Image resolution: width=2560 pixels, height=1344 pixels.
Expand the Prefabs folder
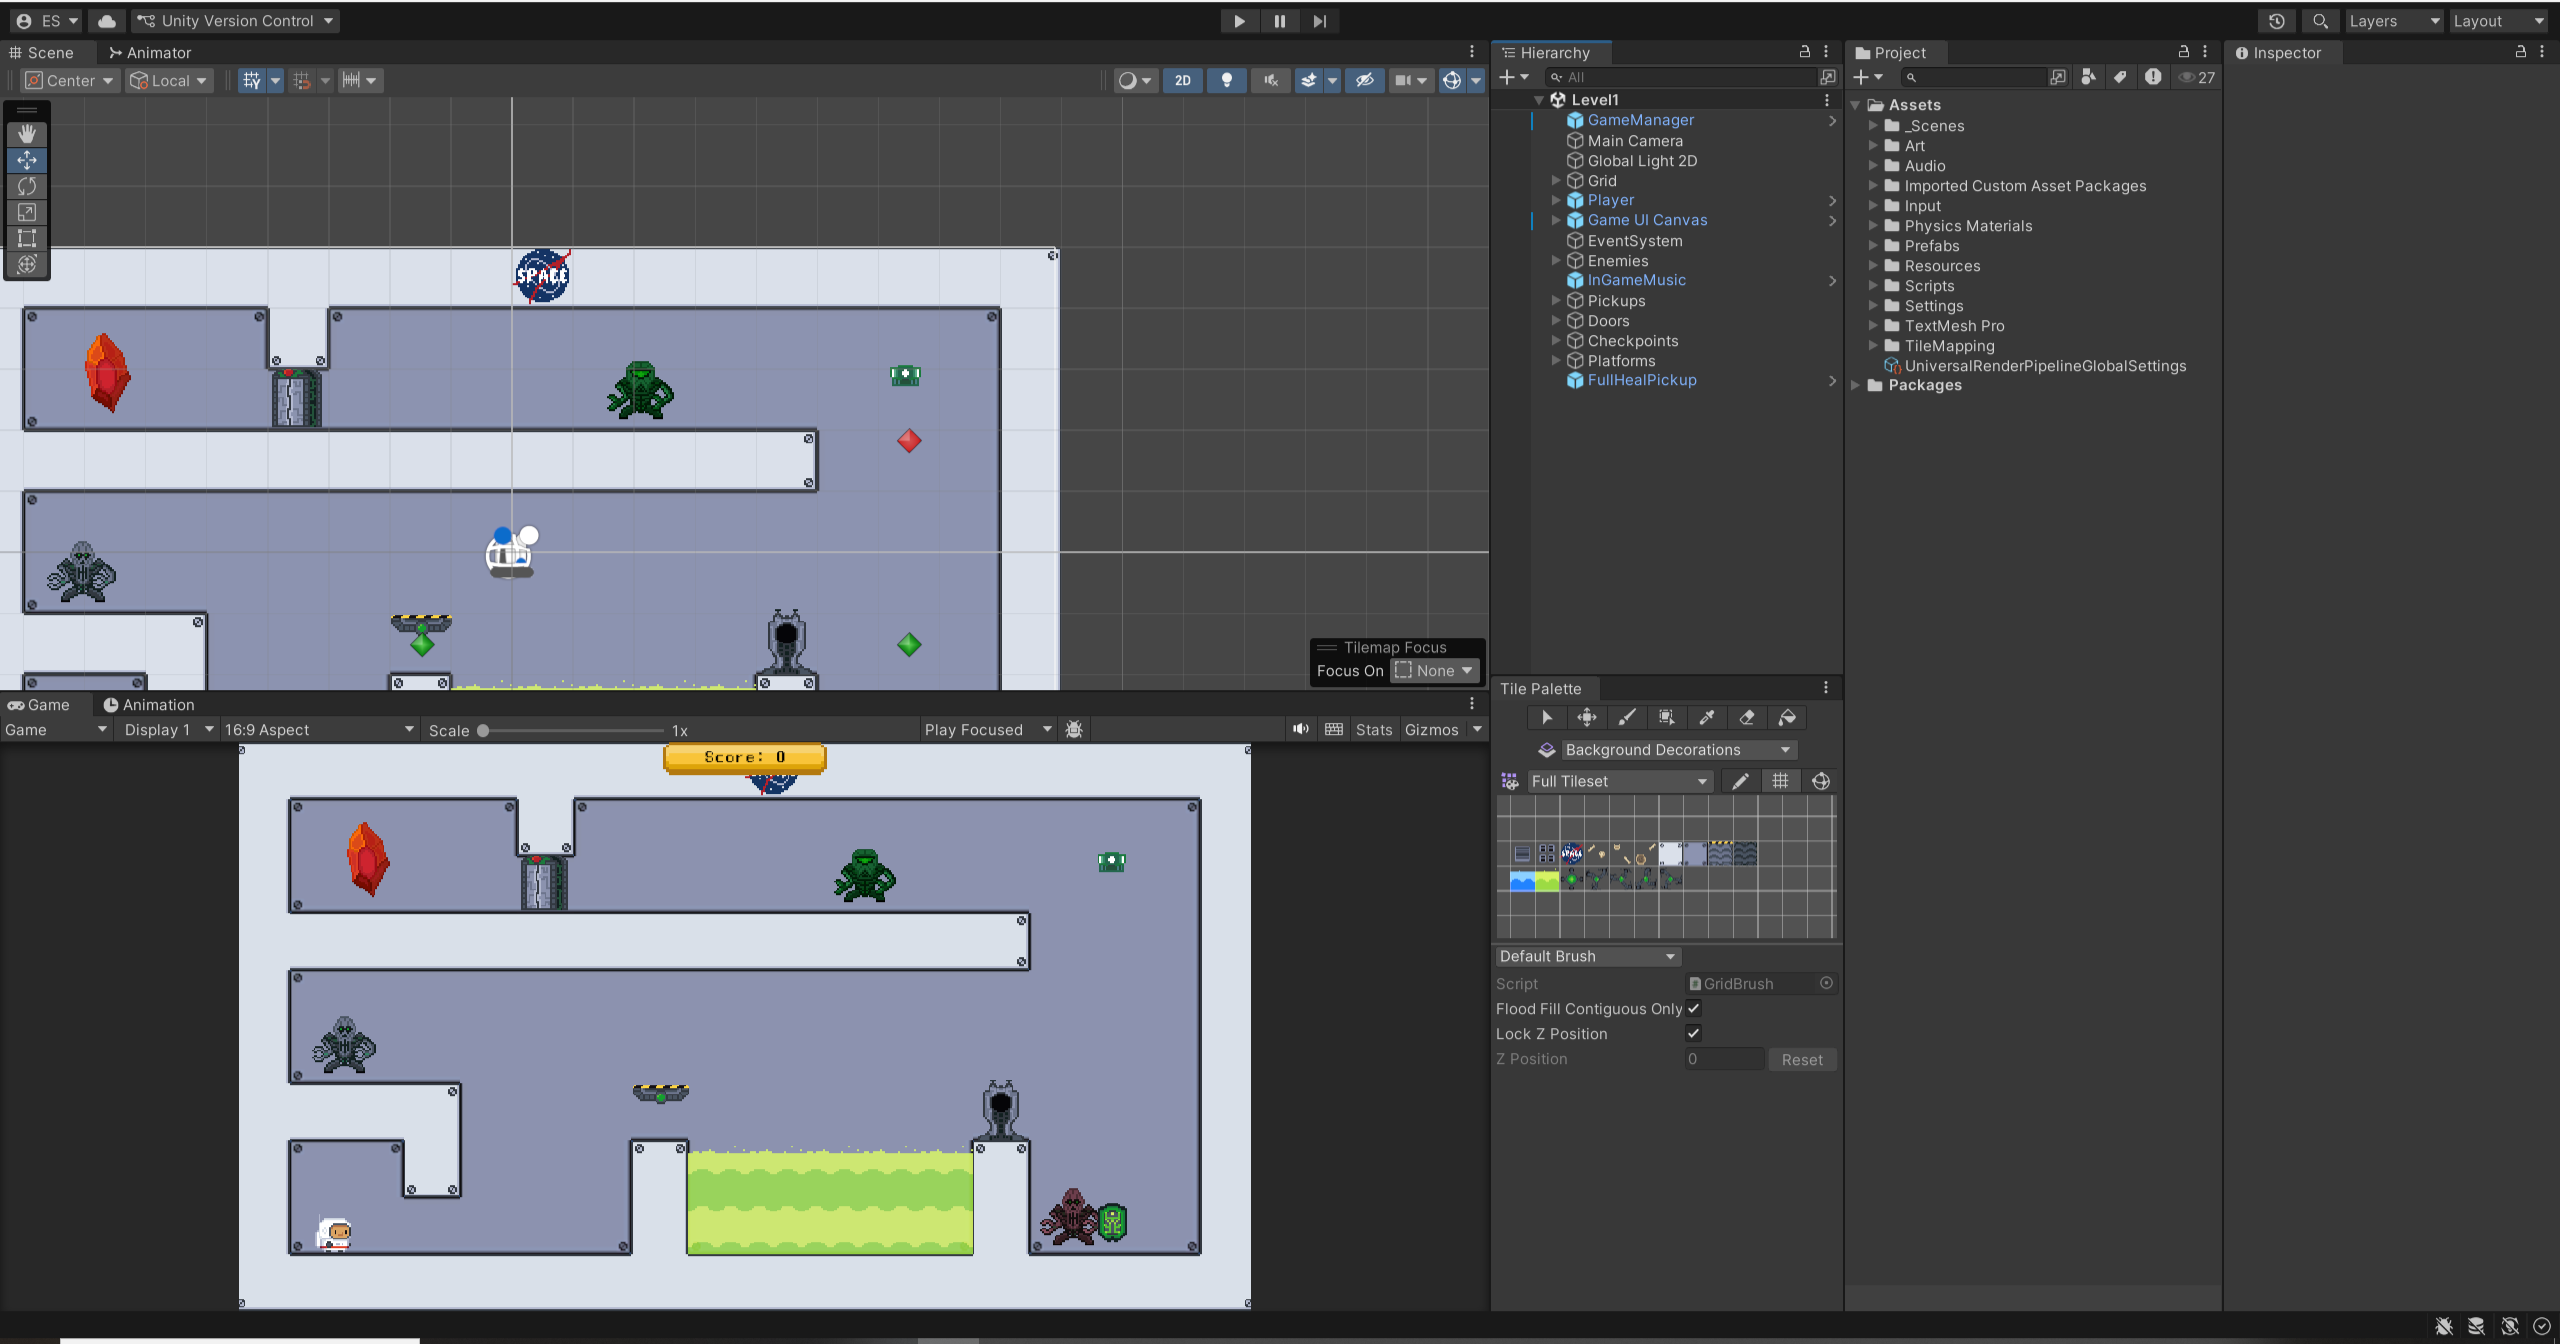pyautogui.click(x=1873, y=246)
